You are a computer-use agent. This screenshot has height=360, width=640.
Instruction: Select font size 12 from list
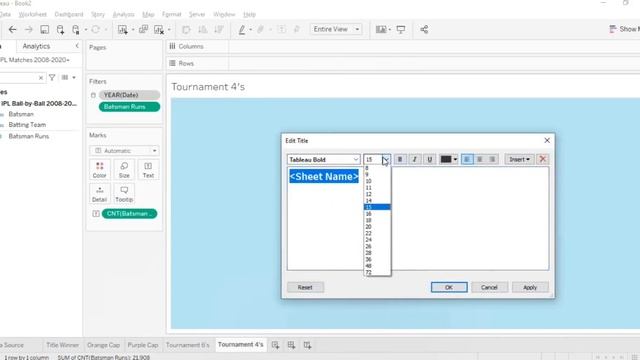[x=369, y=194]
